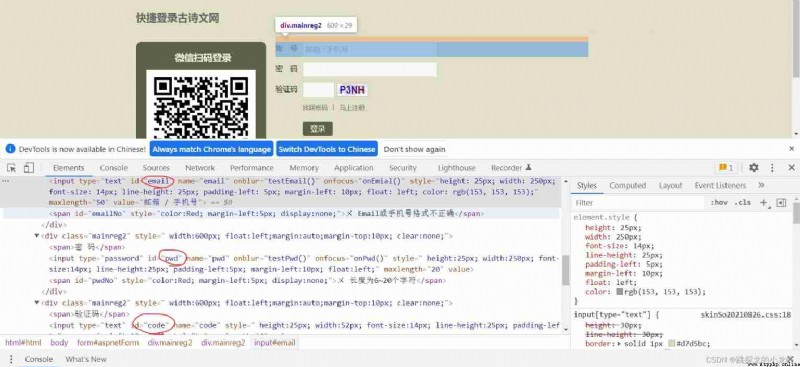Image resolution: width=800 pixels, height=367 pixels.
Task: Click the float: left declaration
Action: 610,282
